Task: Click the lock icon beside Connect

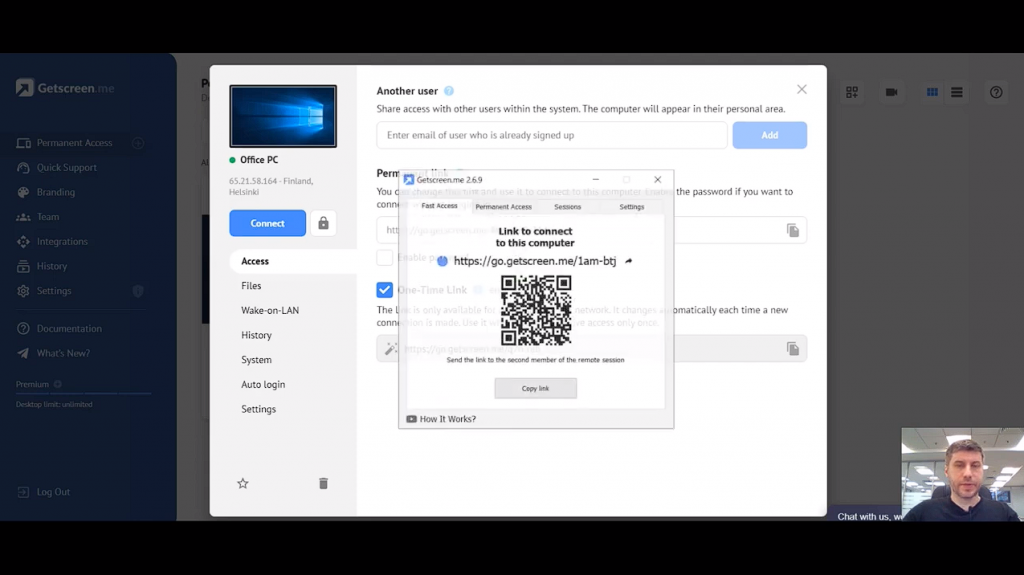Action: click(323, 223)
